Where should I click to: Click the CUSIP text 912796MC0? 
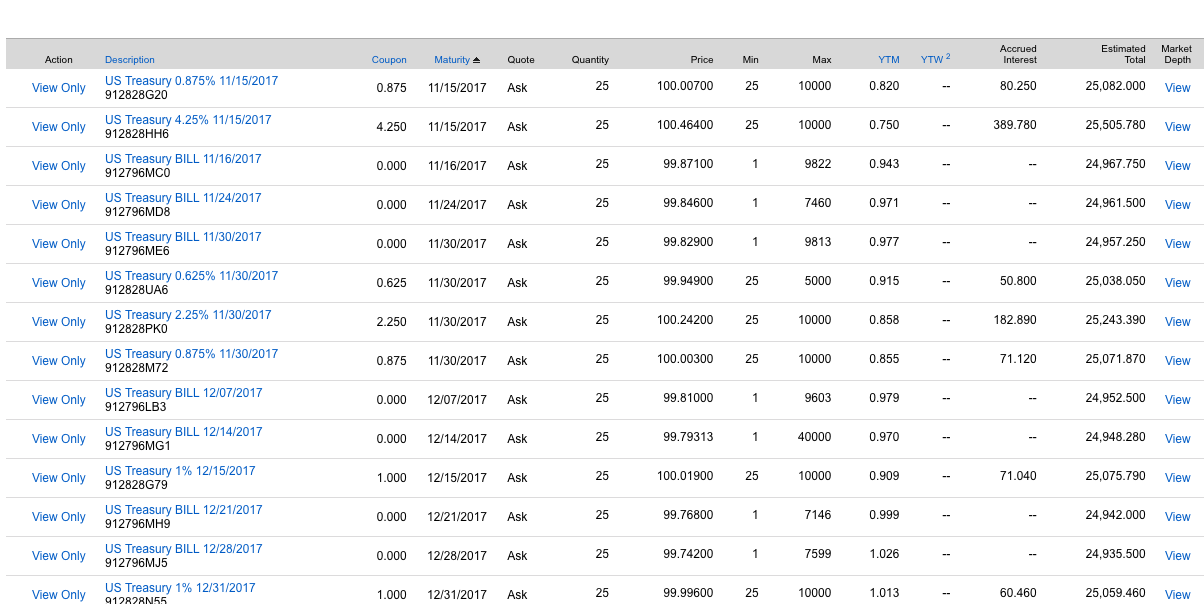point(137,173)
